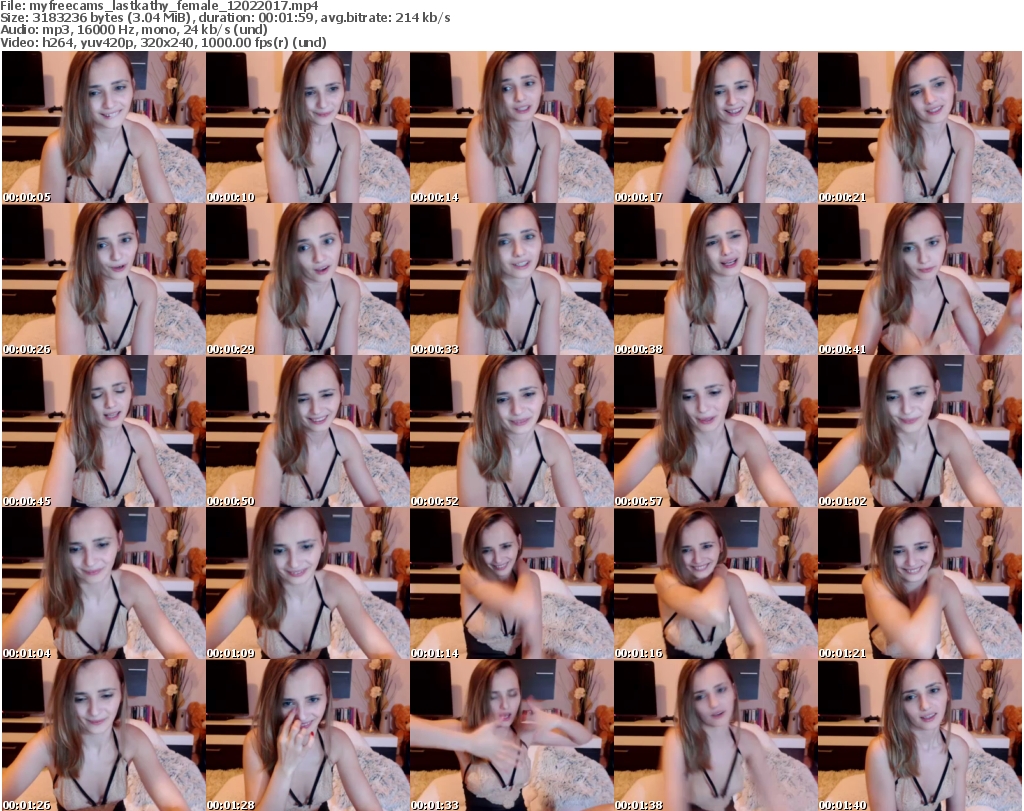
Task: Open the thumbnail timestamped 00:00:10
Action: tap(308, 127)
